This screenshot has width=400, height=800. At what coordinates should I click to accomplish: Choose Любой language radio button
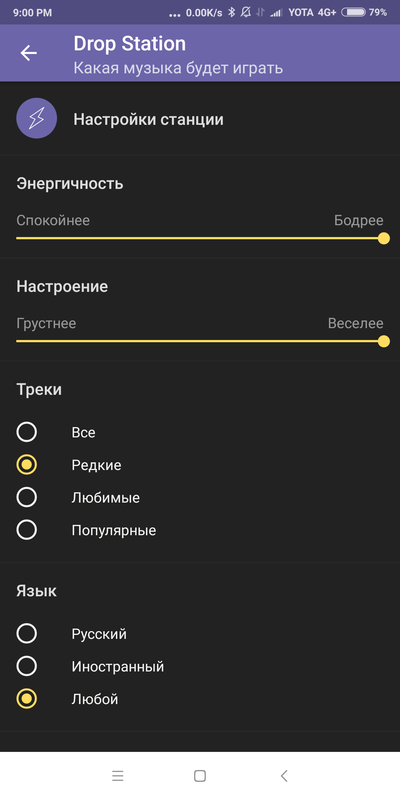pos(27,699)
